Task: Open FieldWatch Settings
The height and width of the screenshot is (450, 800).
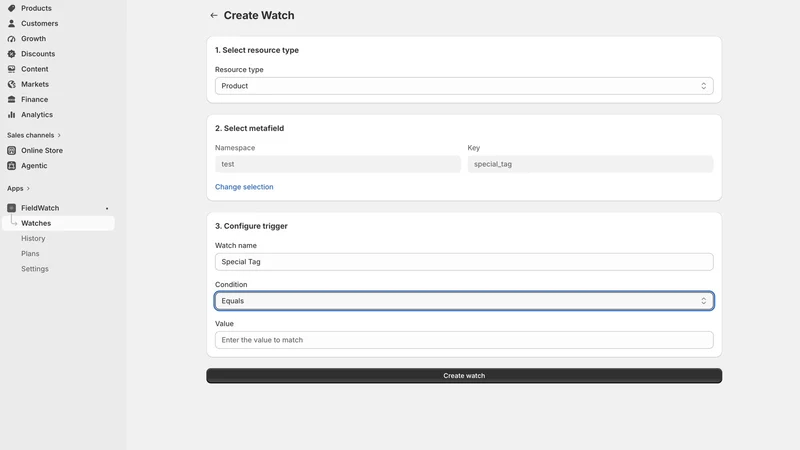Action: coord(35,269)
